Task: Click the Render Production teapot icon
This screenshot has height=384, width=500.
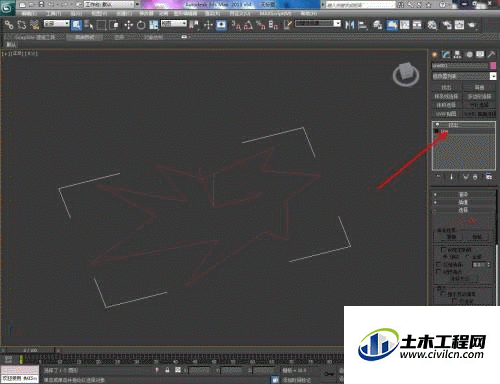Action: 472,25
